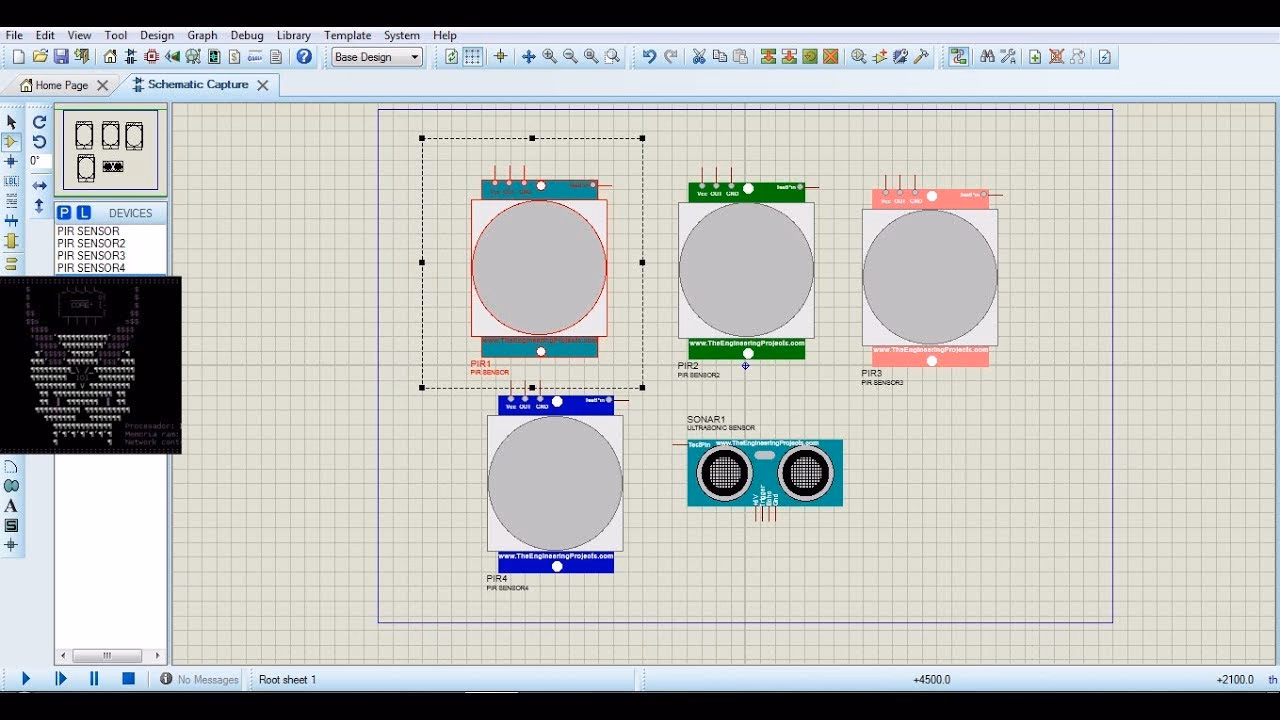Select the Component mode tool
Image resolution: width=1280 pixels, height=720 pixels.
pos(11,142)
